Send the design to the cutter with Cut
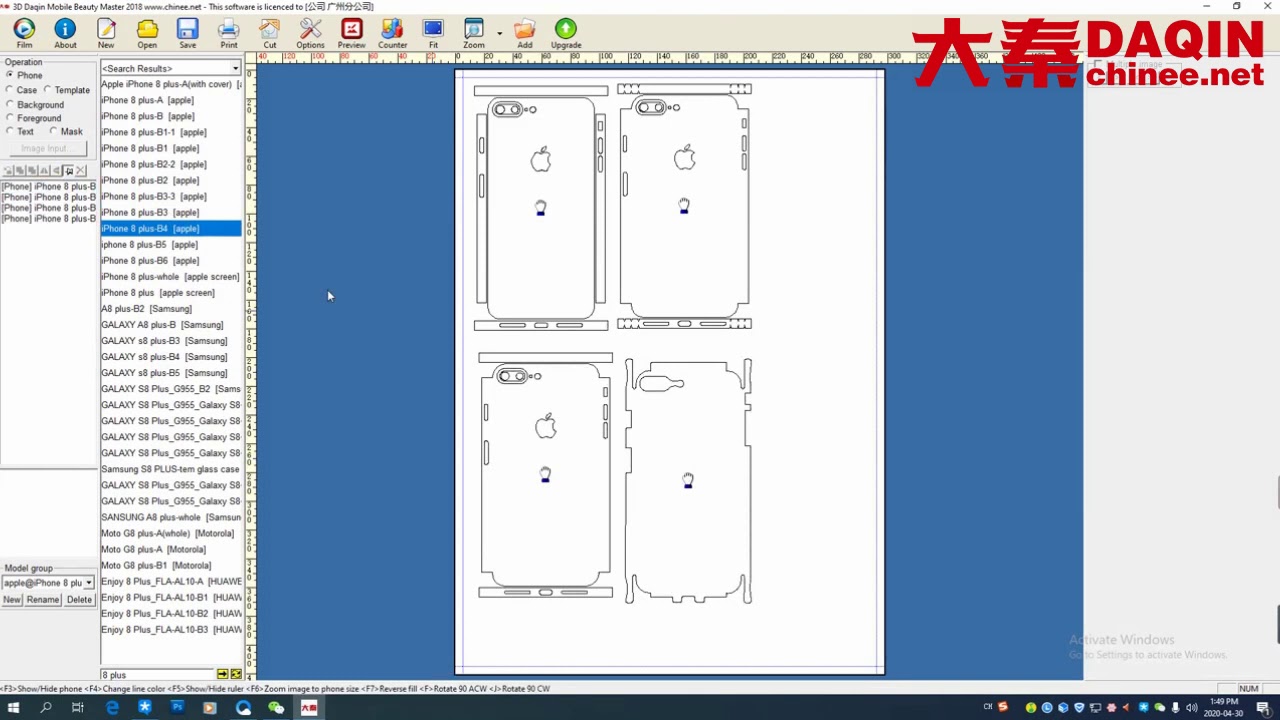Viewport: 1280px width, 720px height. tap(270, 33)
